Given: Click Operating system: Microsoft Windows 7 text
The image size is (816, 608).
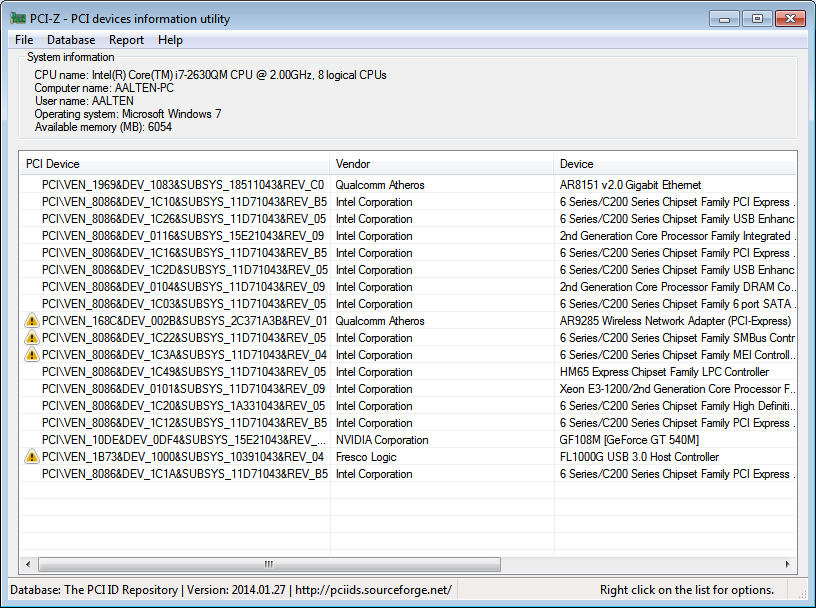Looking at the screenshot, I should tap(128, 114).
